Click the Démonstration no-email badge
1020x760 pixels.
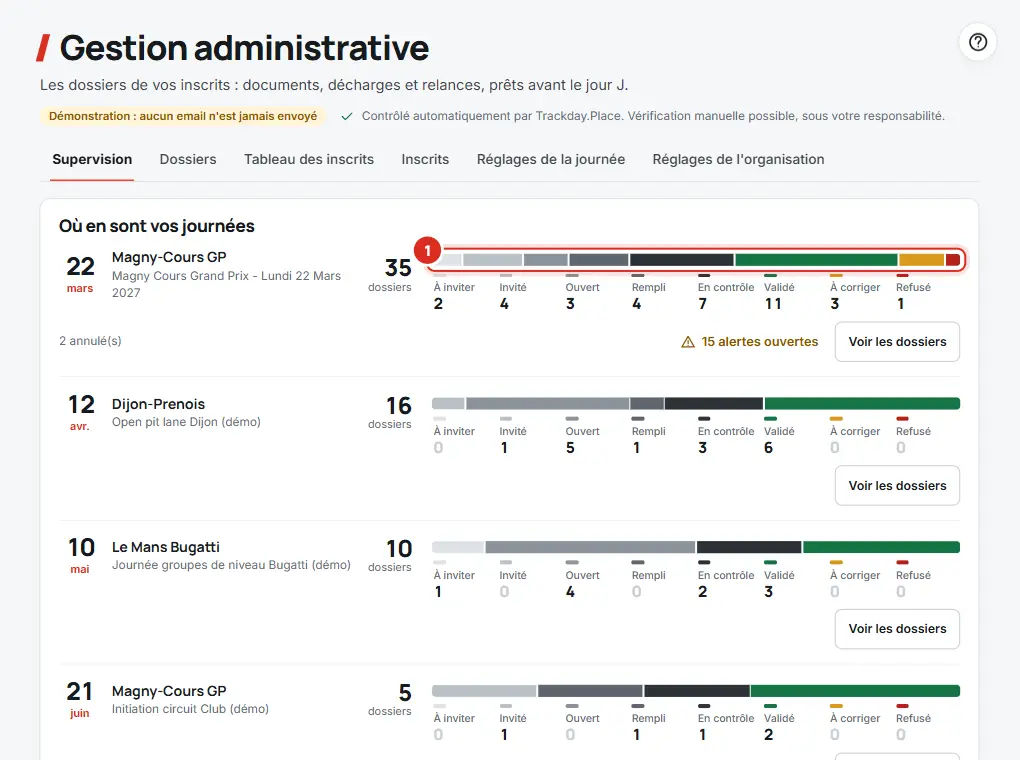pyautogui.click(x=183, y=116)
